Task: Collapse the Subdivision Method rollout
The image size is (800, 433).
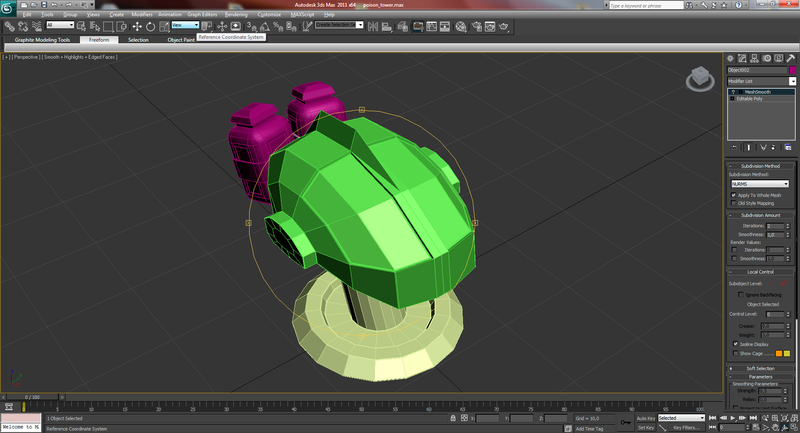Action: tap(760, 166)
